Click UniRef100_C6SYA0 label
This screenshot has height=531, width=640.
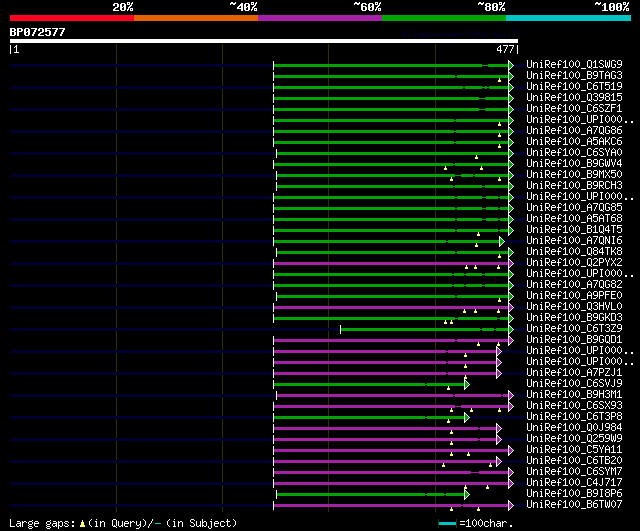[x=574, y=153]
